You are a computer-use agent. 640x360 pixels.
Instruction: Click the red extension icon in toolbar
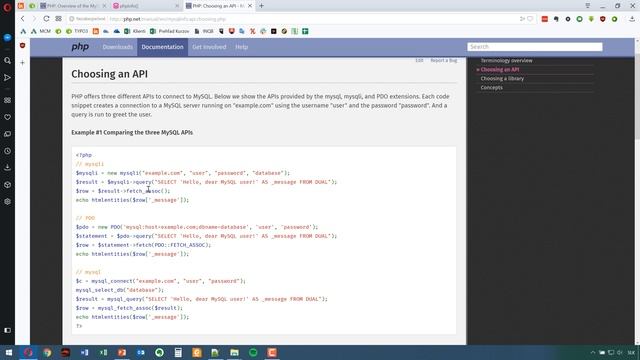pos(544,19)
